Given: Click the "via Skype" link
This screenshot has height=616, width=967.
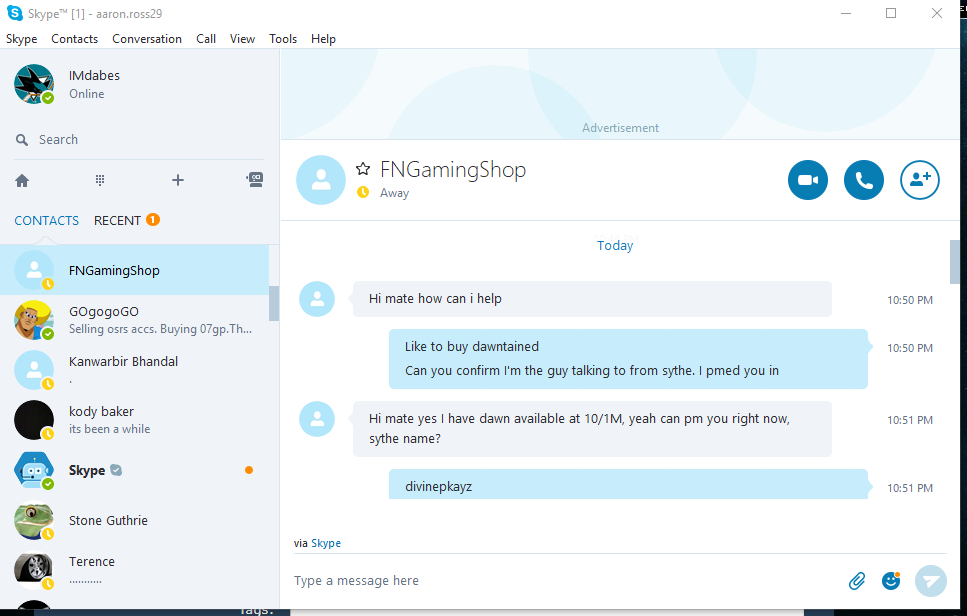Looking at the screenshot, I should tap(326, 543).
